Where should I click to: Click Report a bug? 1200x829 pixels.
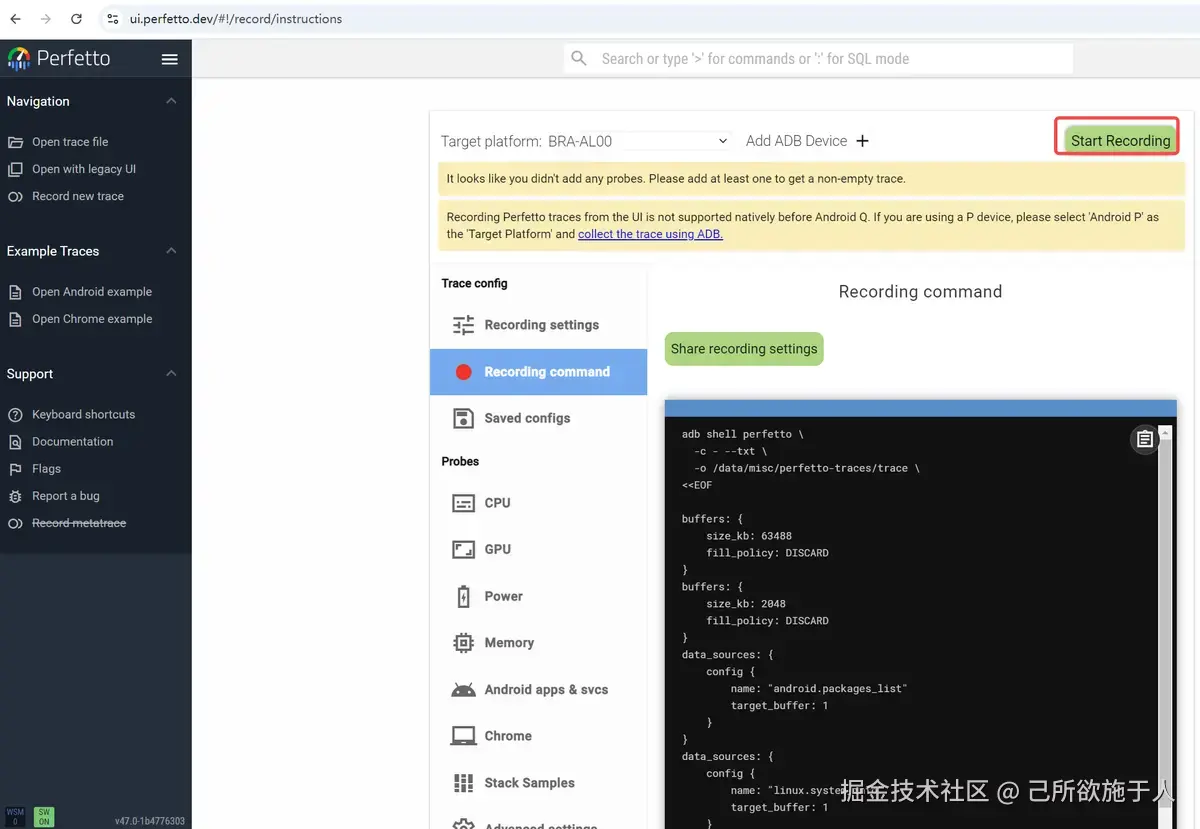coord(66,496)
